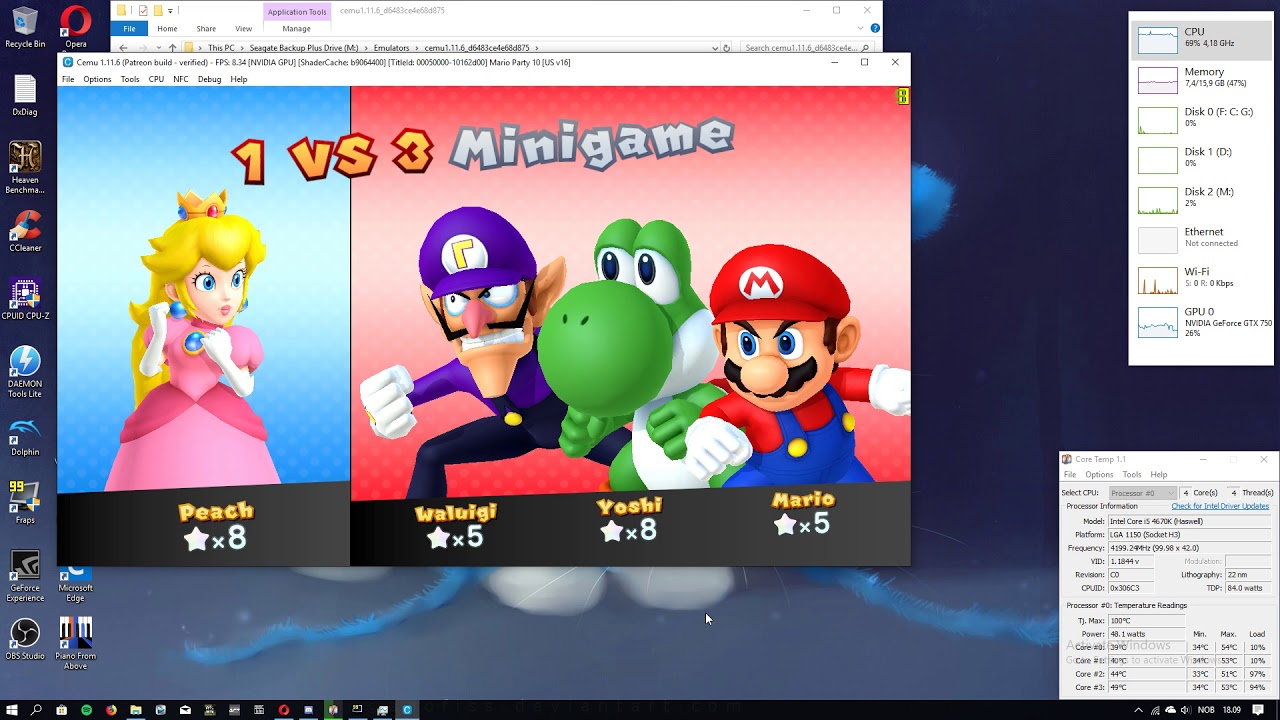This screenshot has height=720, width=1280.
Task: Expand Select CPU Processor #0 dropdown
Action: pyautogui.click(x=1143, y=493)
